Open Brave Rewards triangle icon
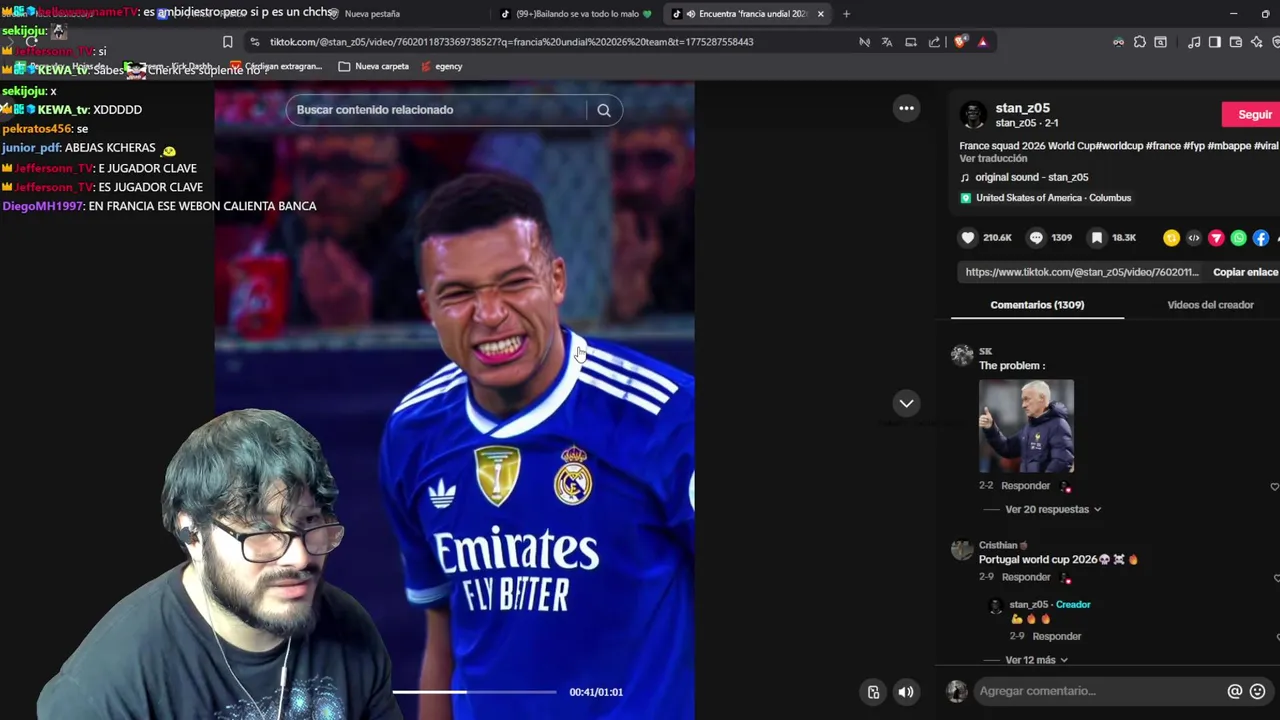 click(983, 42)
